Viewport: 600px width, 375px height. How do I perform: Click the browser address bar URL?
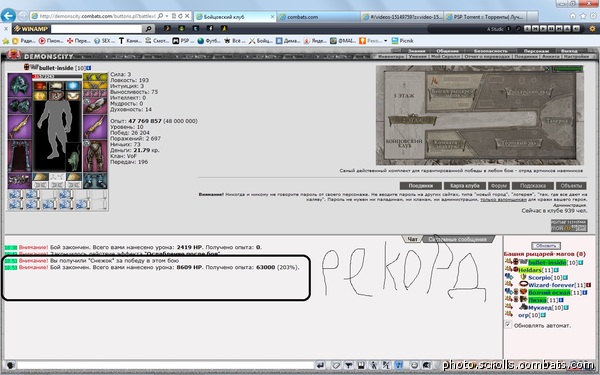(x=98, y=16)
